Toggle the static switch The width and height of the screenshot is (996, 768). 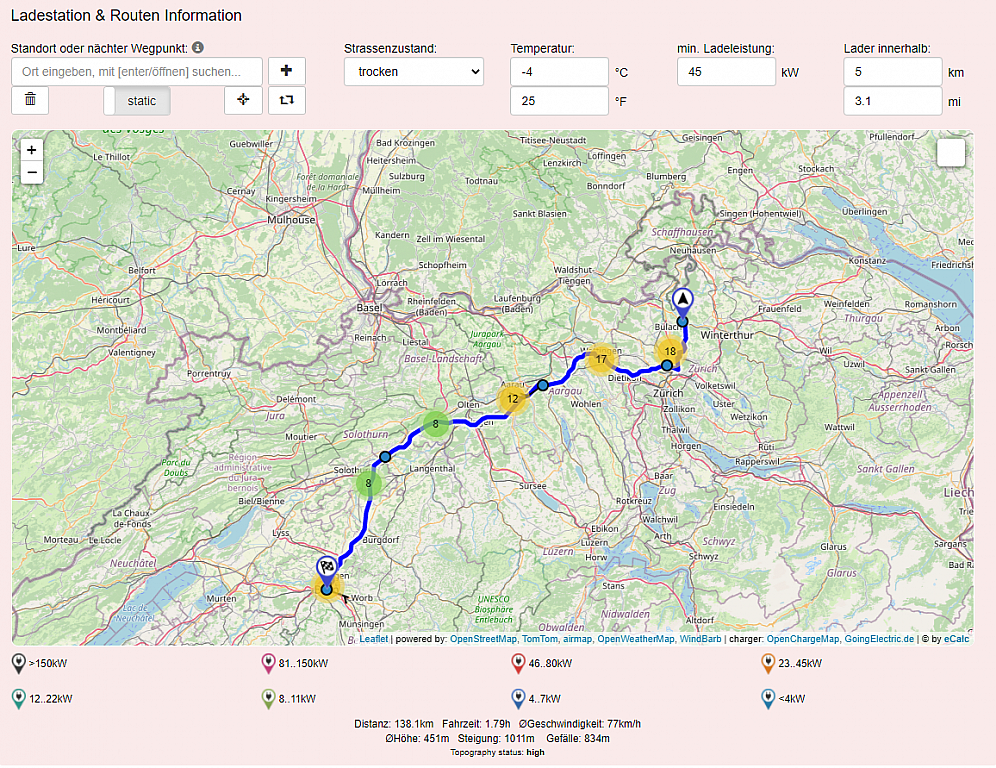tap(137, 100)
